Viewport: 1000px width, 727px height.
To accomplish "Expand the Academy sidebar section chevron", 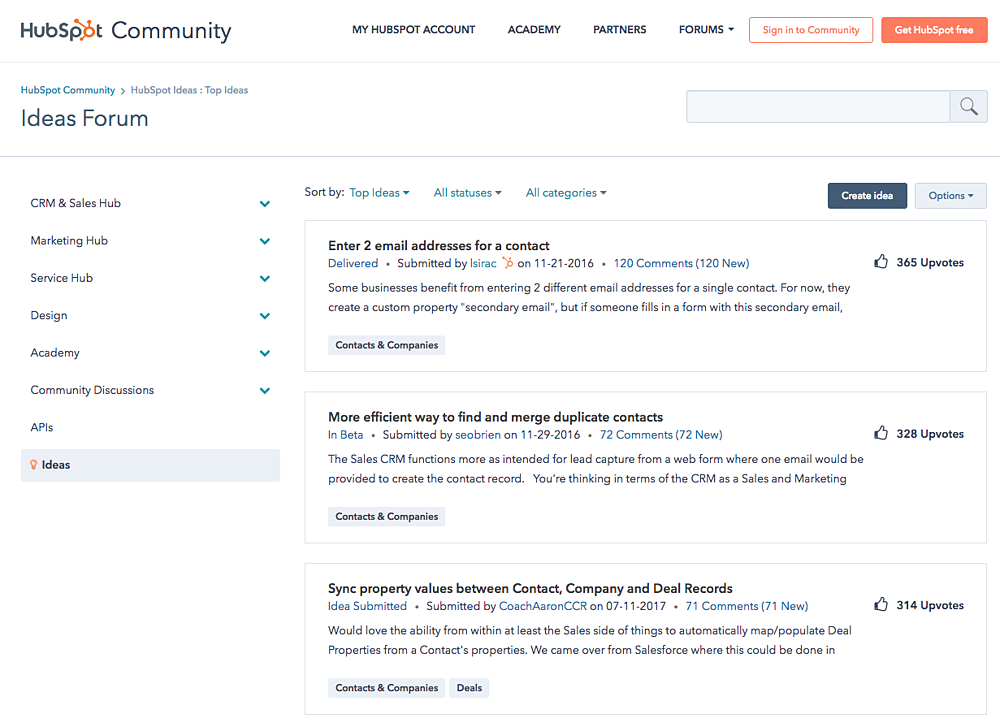I will (x=265, y=353).
